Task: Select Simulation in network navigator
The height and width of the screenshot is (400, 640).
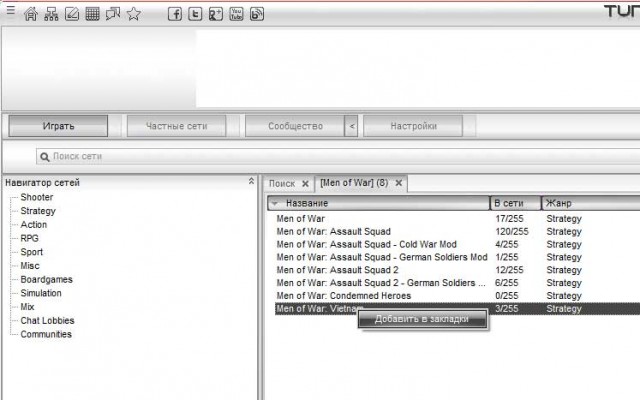Action: coord(41,293)
